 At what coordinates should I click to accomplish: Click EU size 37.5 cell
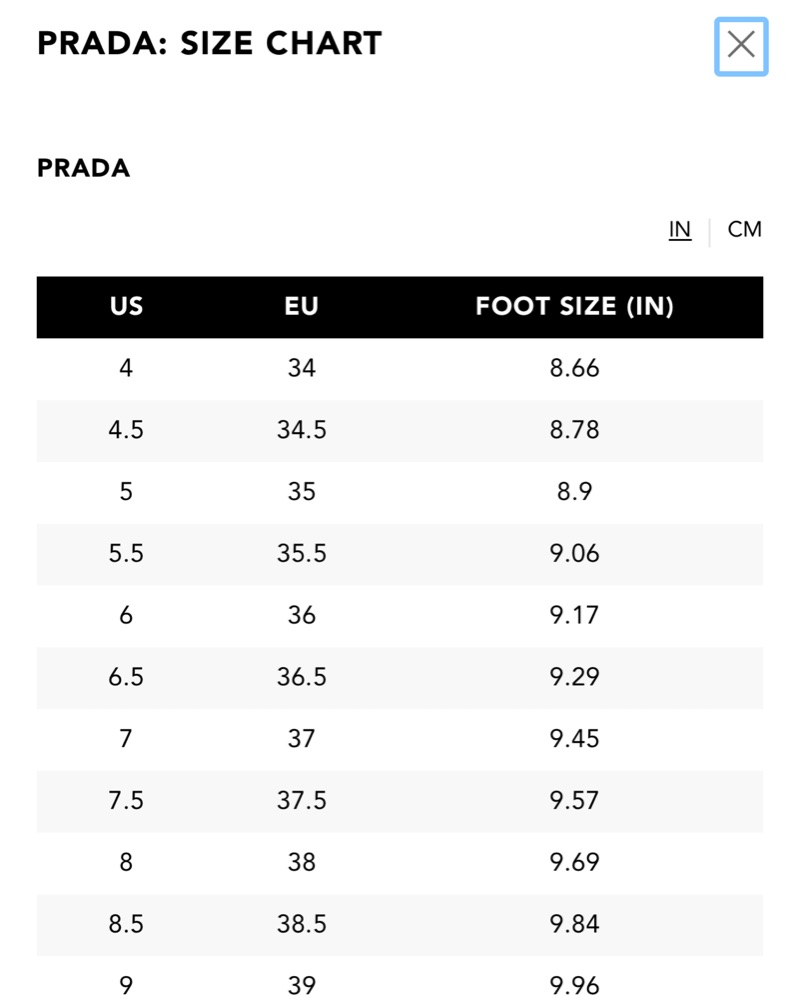click(x=301, y=800)
